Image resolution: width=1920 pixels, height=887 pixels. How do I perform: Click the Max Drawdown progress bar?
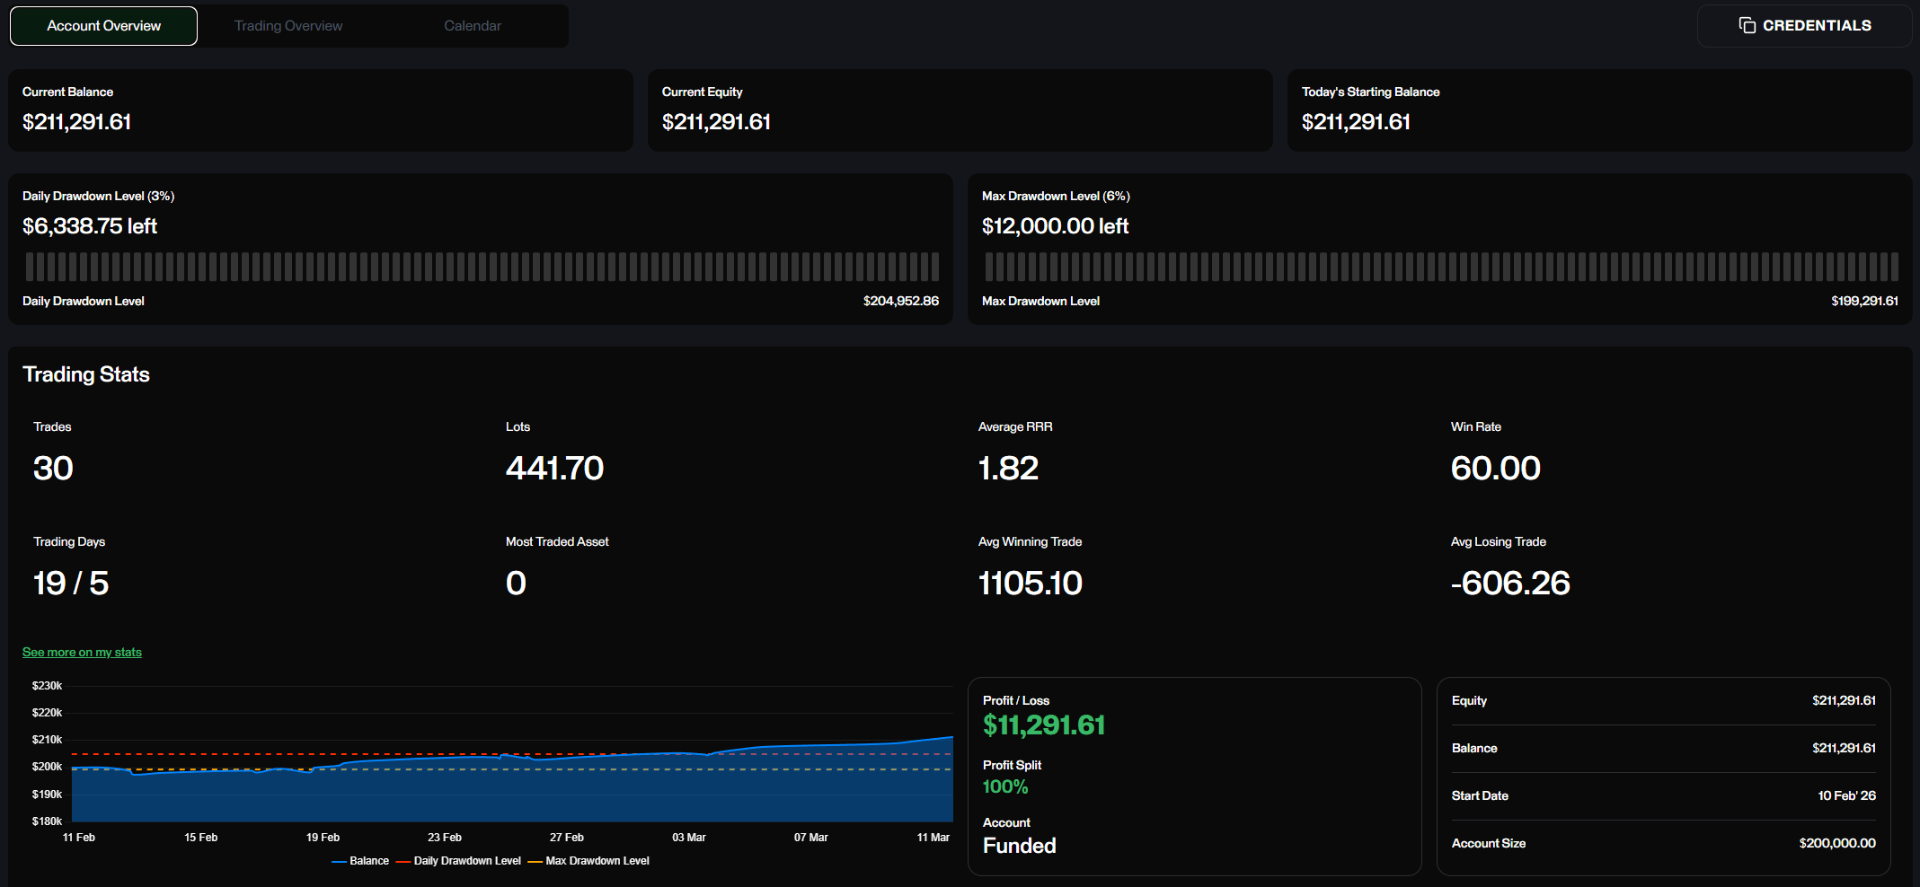point(1441,267)
